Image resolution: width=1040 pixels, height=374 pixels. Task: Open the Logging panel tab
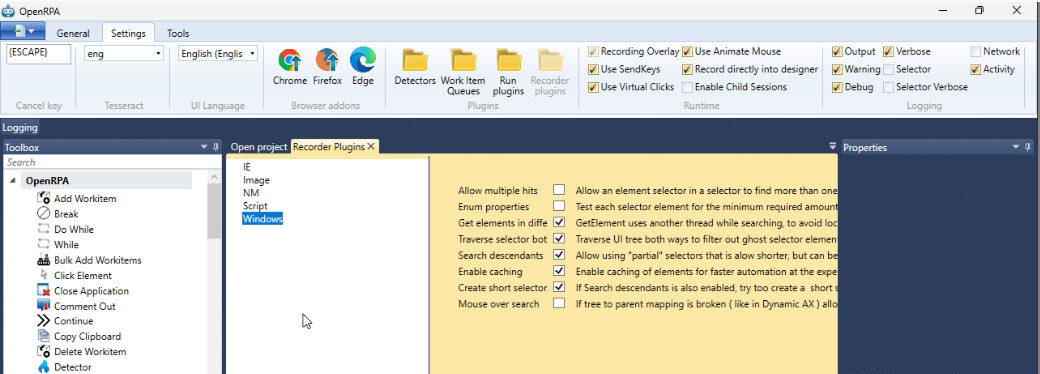(19, 128)
